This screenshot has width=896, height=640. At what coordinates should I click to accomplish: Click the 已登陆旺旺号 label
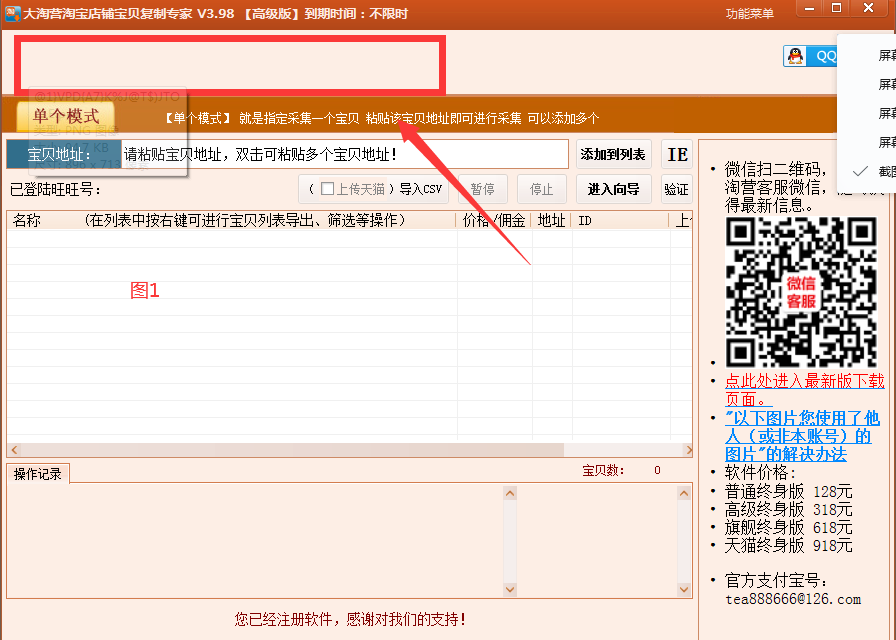[55, 189]
